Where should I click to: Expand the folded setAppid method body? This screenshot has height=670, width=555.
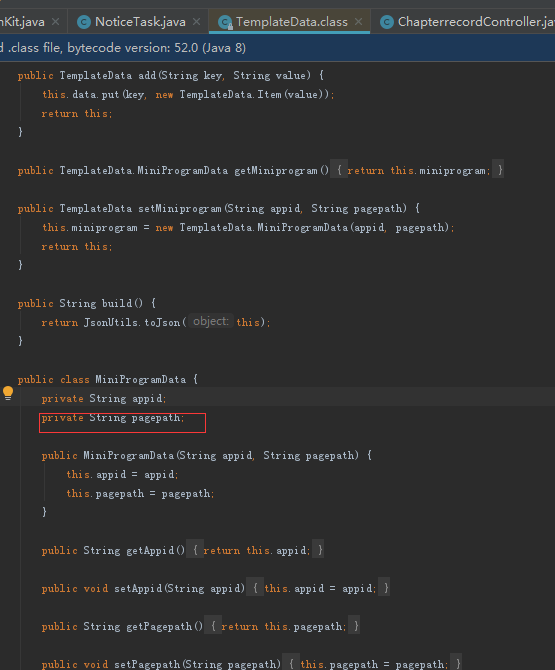click(x=255, y=588)
